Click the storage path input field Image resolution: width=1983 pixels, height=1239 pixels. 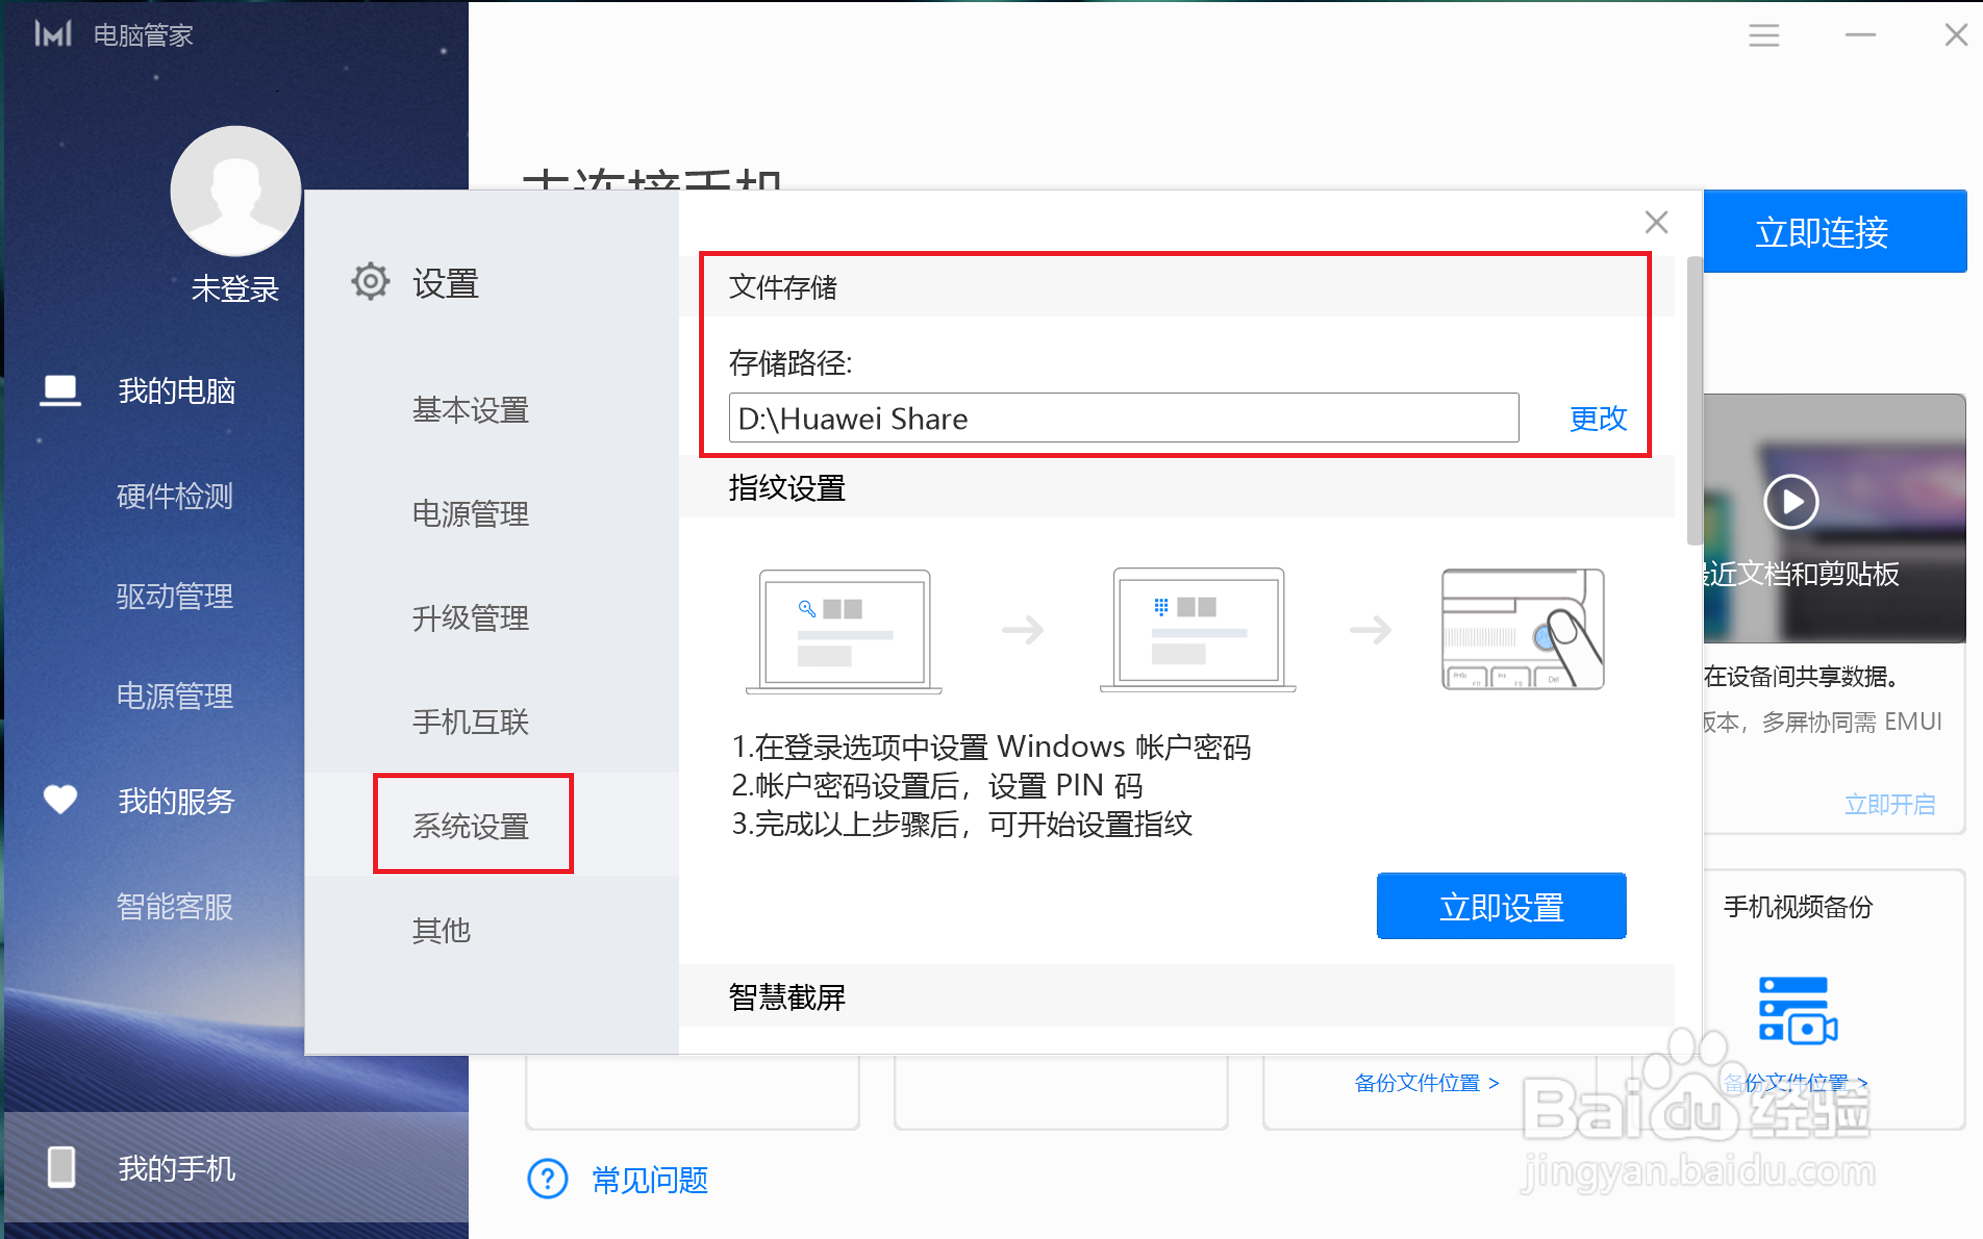click(x=1122, y=418)
